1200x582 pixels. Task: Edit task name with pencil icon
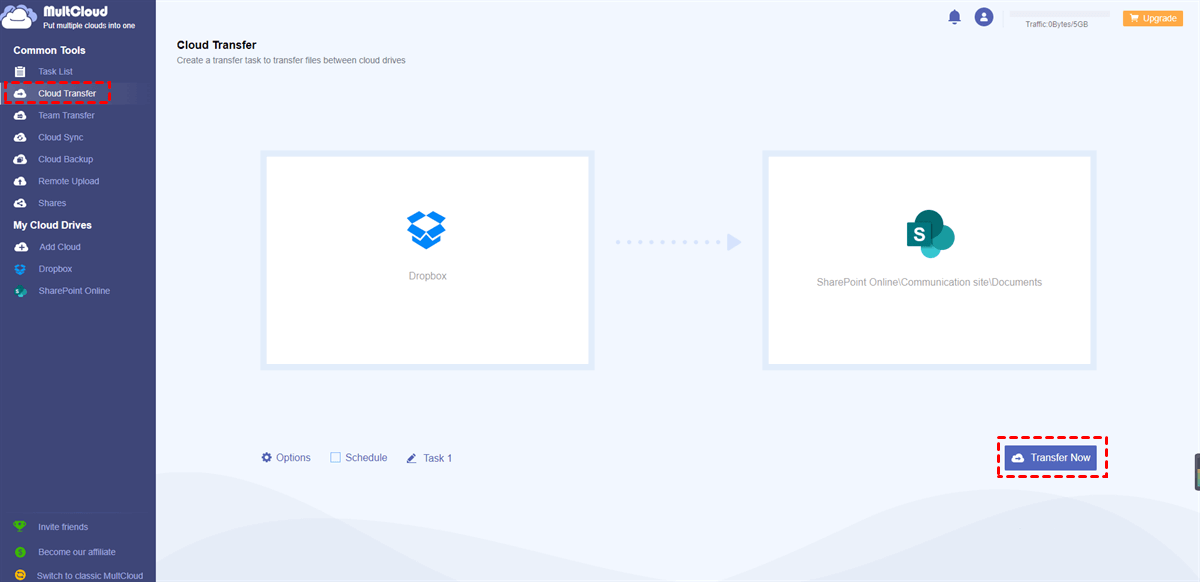[x=412, y=458]
